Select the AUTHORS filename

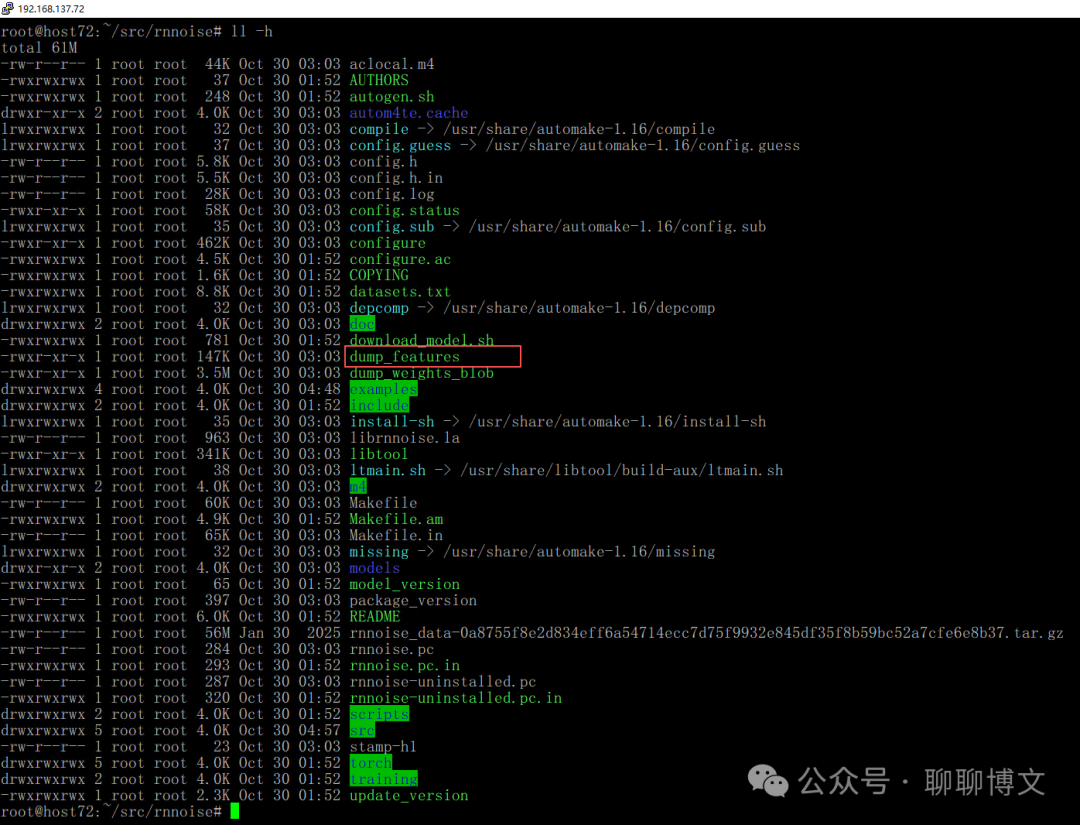tap(379, 81)
